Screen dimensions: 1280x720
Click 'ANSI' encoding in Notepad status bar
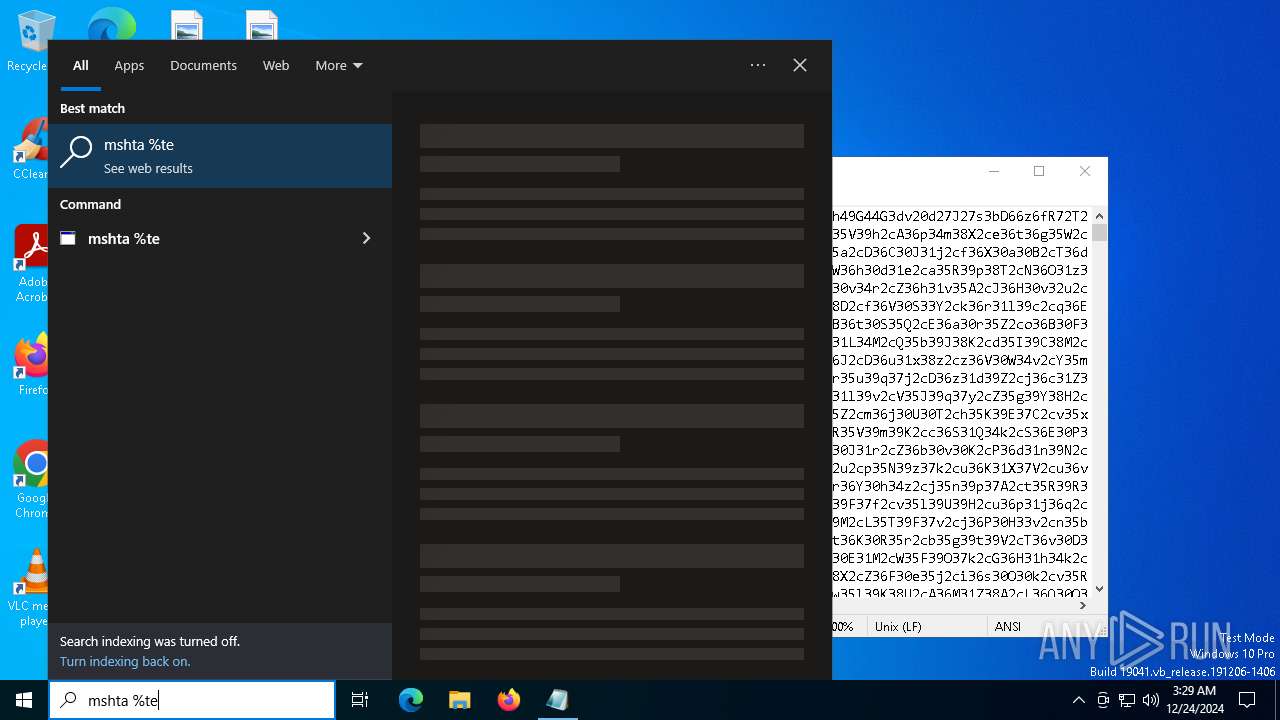[1007, 626]
